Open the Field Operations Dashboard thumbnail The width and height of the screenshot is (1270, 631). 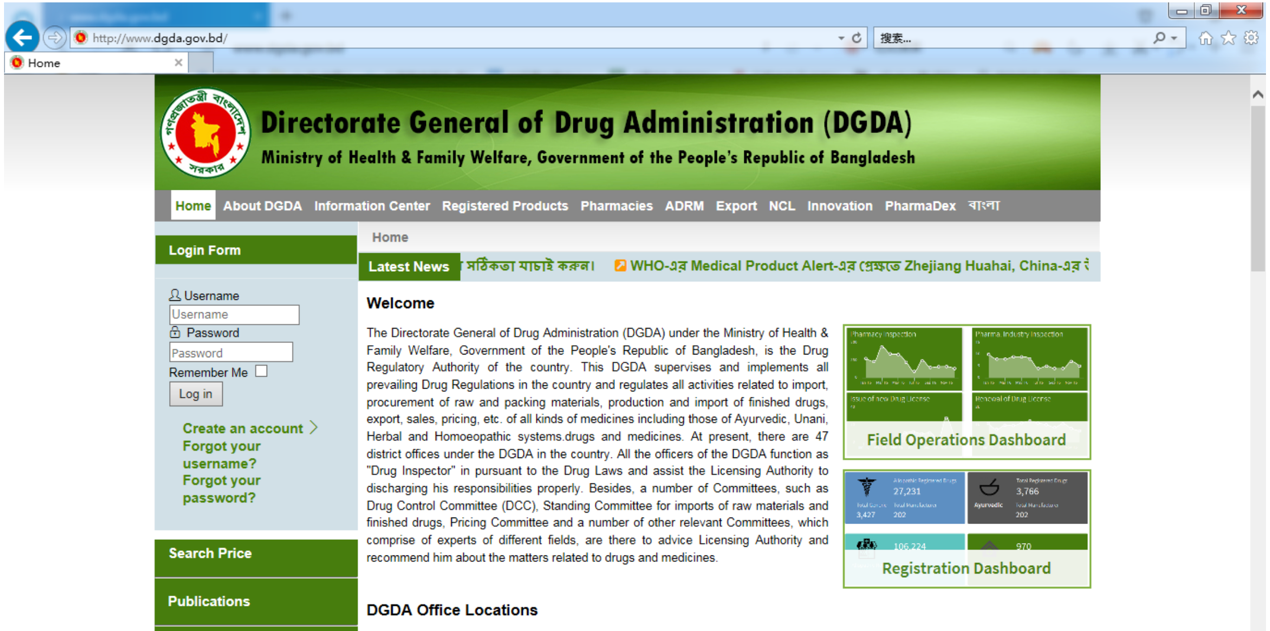(x=966, y=392)
